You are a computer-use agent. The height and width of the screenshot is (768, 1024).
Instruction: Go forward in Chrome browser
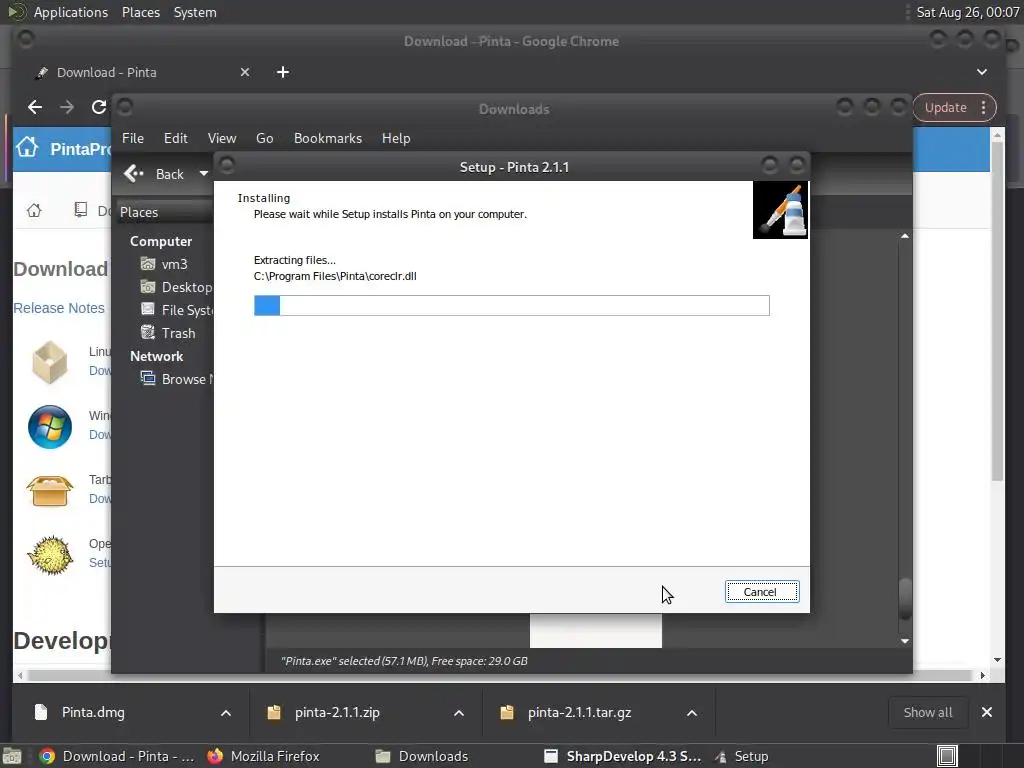coord(67,107)
